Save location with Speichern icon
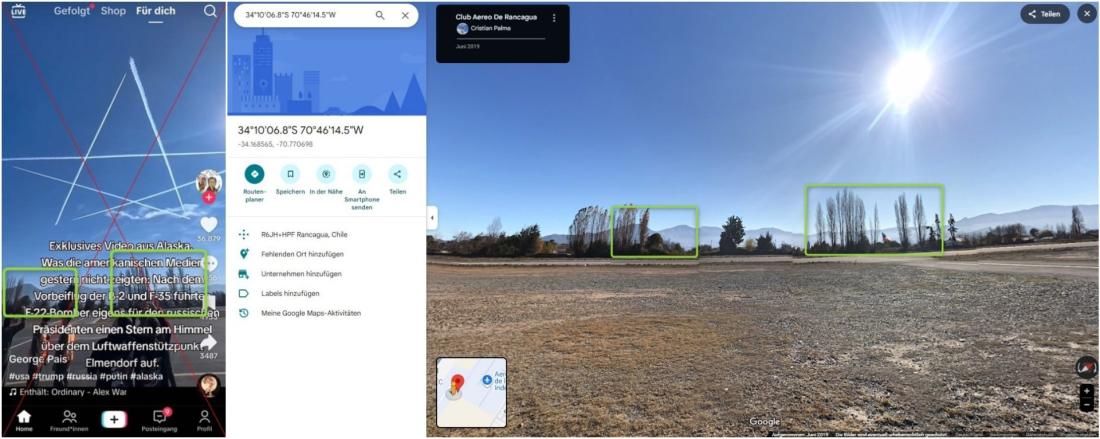The width and height of the screenshot is (1100, 439). 290,174
